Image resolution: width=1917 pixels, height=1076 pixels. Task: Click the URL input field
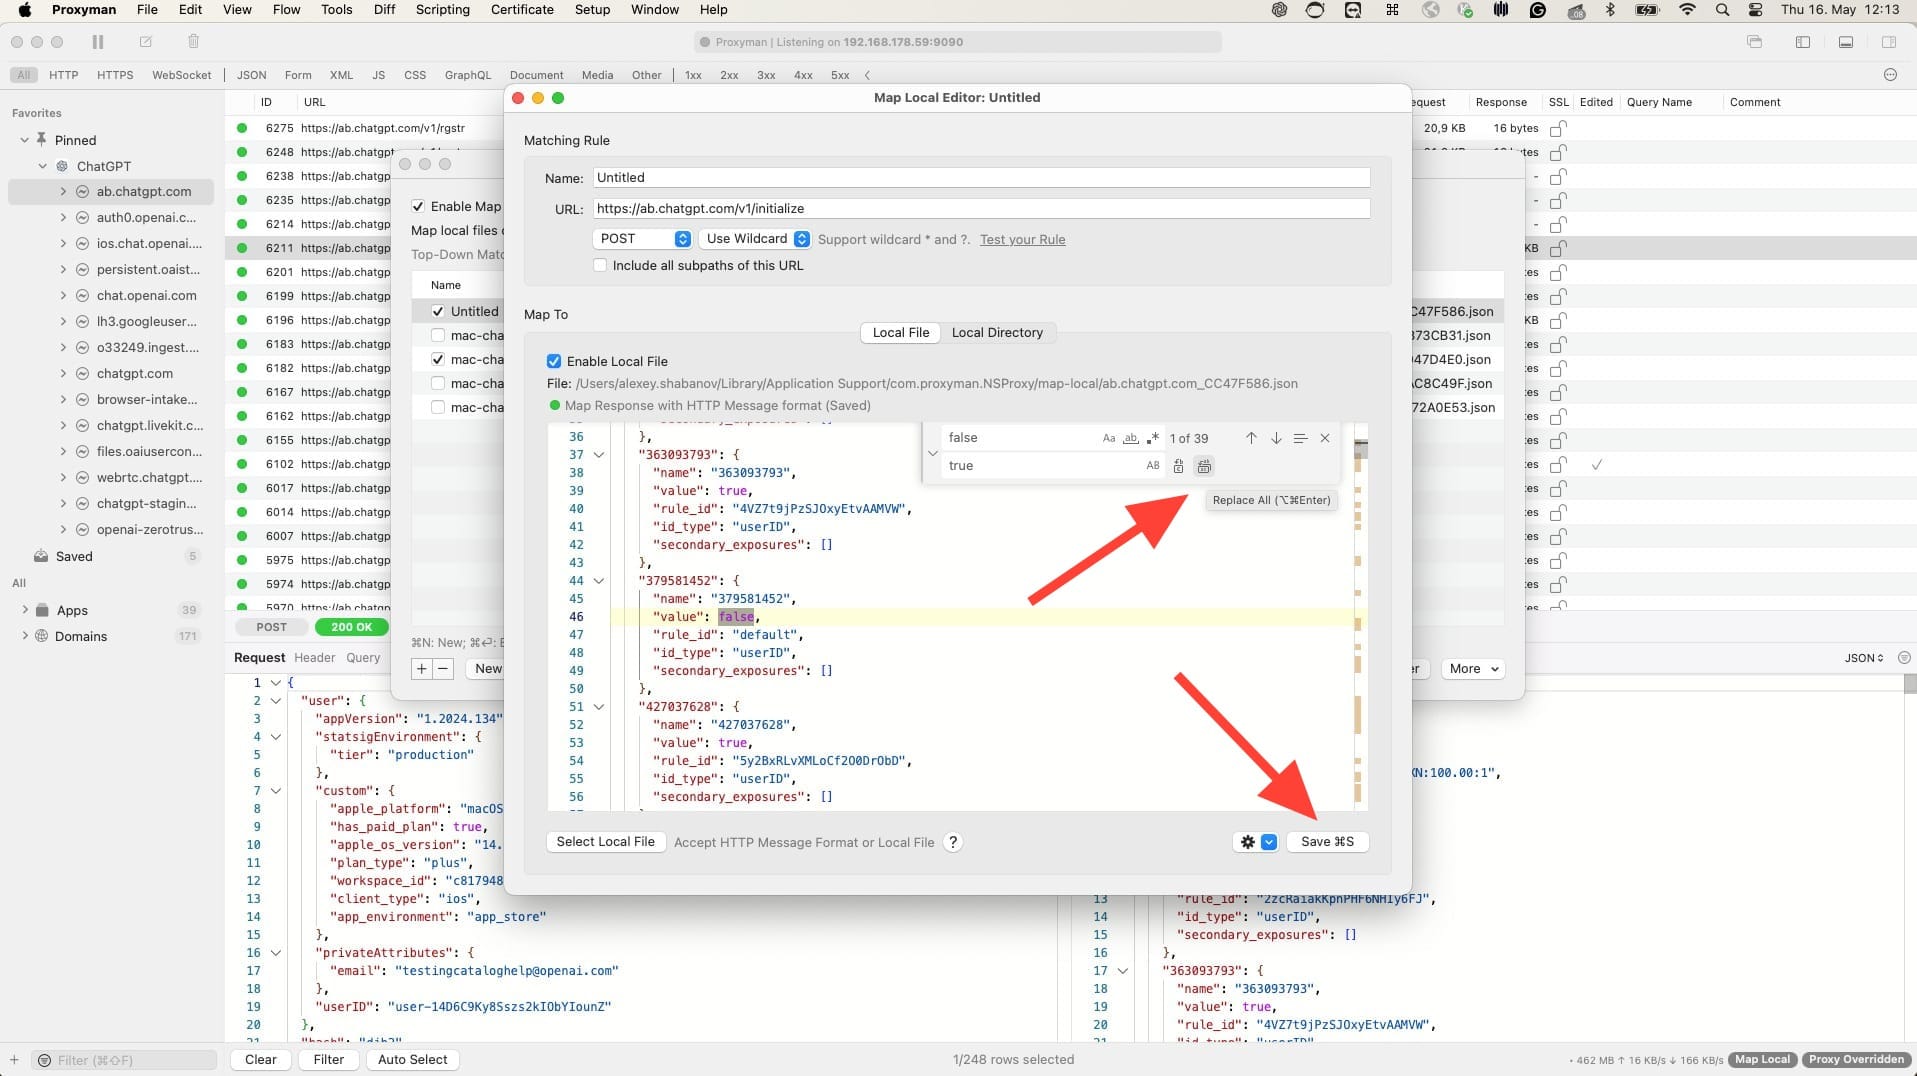pyautogui.click(x=981, y=209)
